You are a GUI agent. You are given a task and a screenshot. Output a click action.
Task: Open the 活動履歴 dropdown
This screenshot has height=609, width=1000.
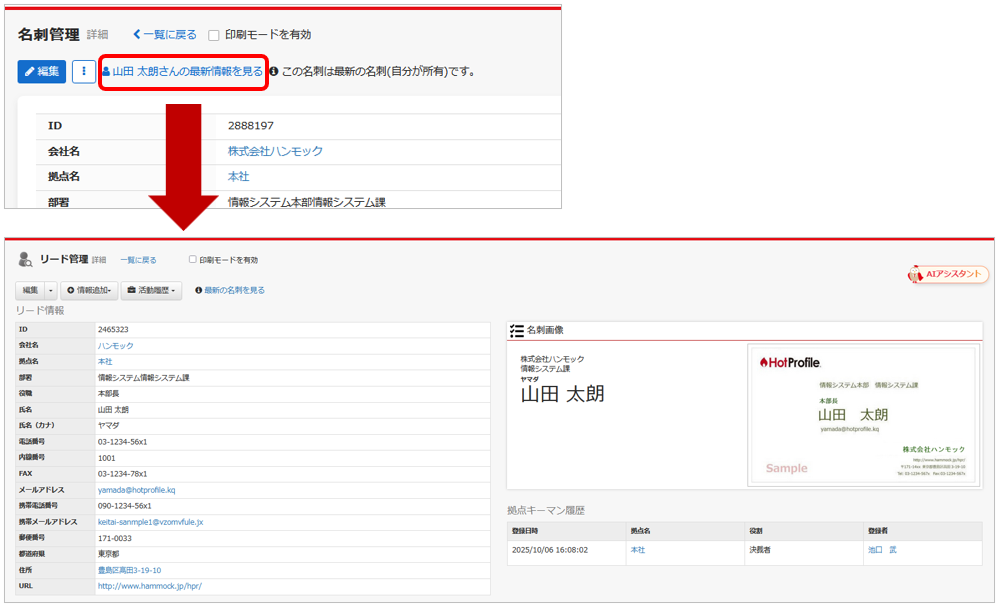point(152,290)
